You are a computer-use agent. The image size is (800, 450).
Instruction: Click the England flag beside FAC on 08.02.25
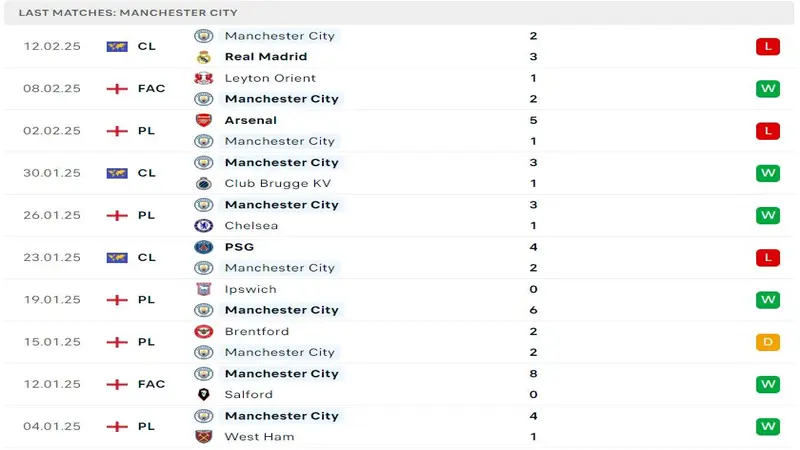click(117, 88)
